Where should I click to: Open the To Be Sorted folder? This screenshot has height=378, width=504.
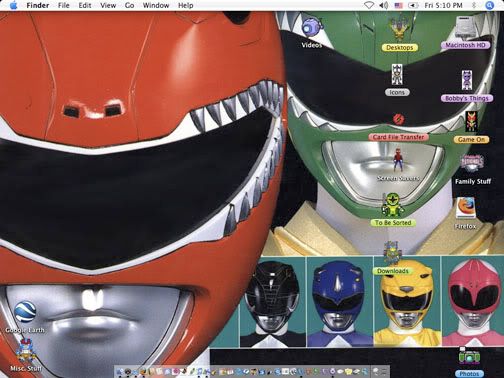click(393, 204)
